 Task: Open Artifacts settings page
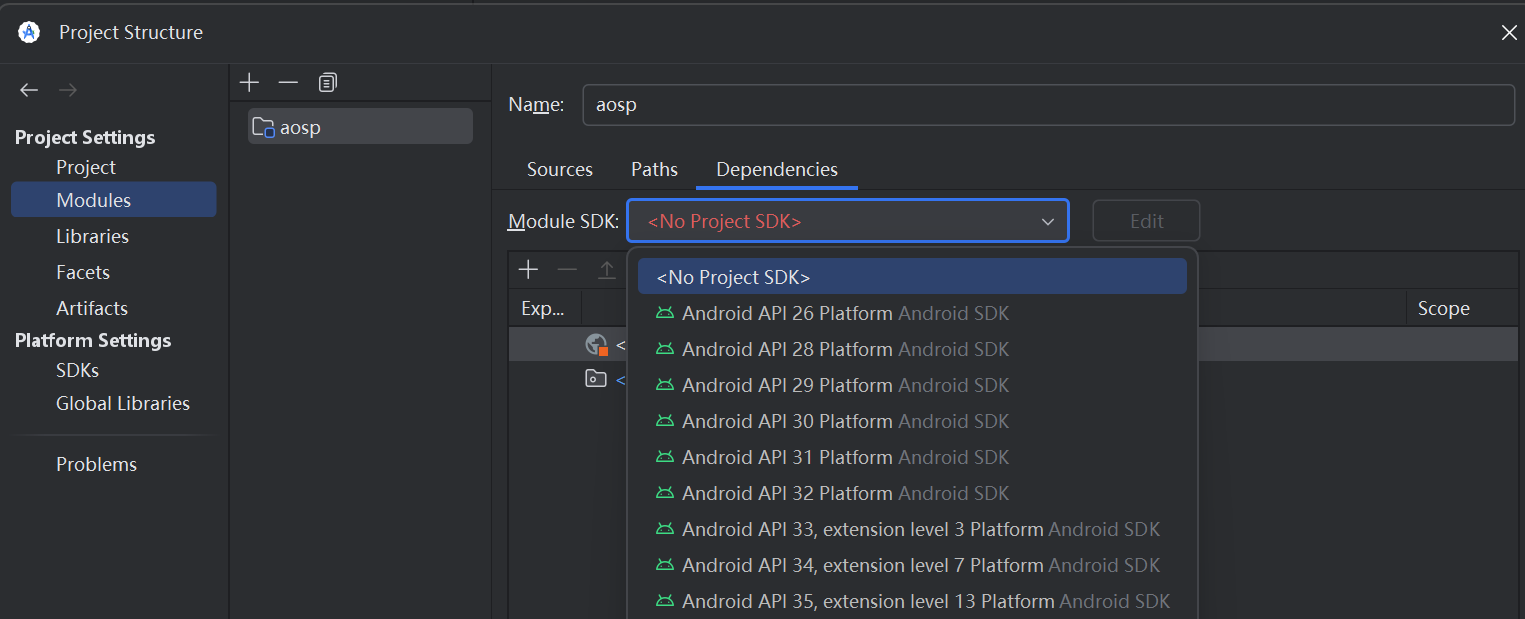point(92,308)
